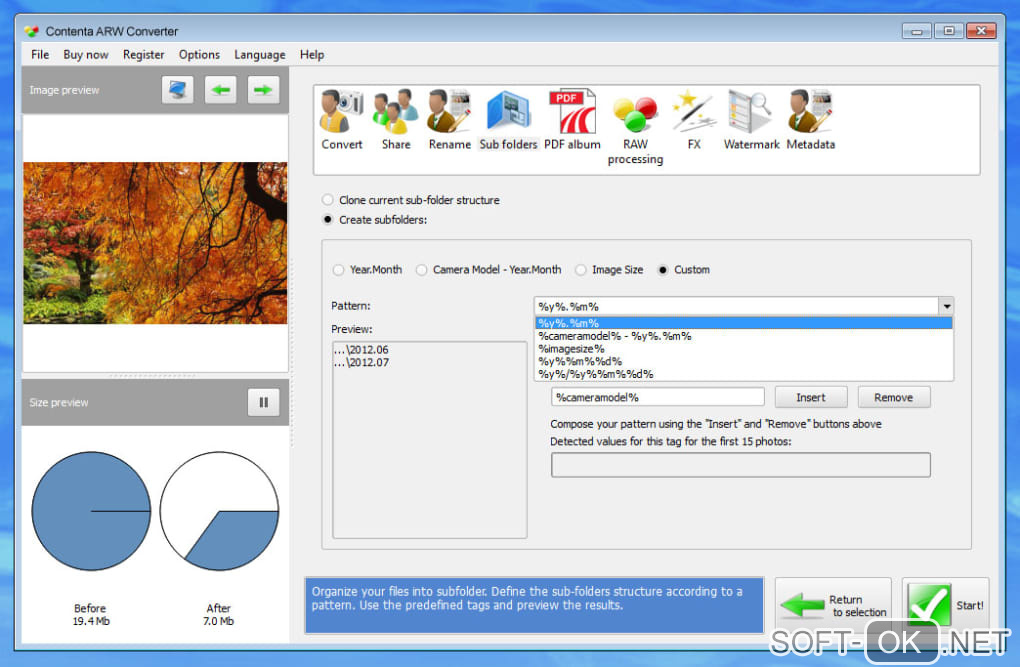
Task: Open the Watermark tool
Action: tap(751, 120)
